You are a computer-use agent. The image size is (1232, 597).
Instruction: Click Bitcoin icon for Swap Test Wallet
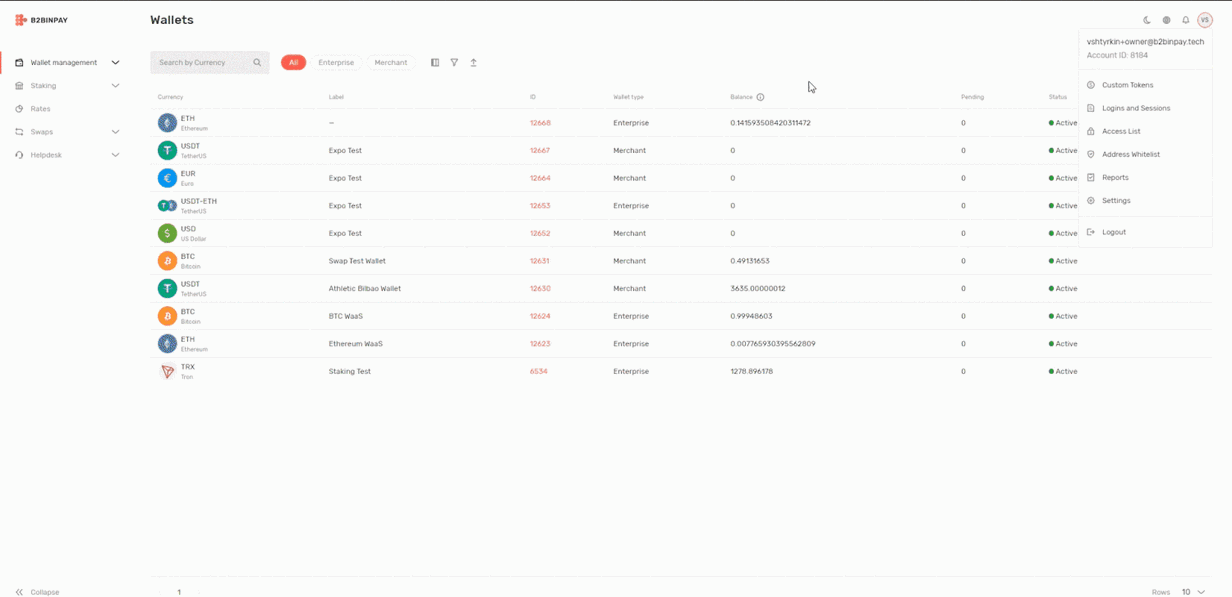pos(167,261)
